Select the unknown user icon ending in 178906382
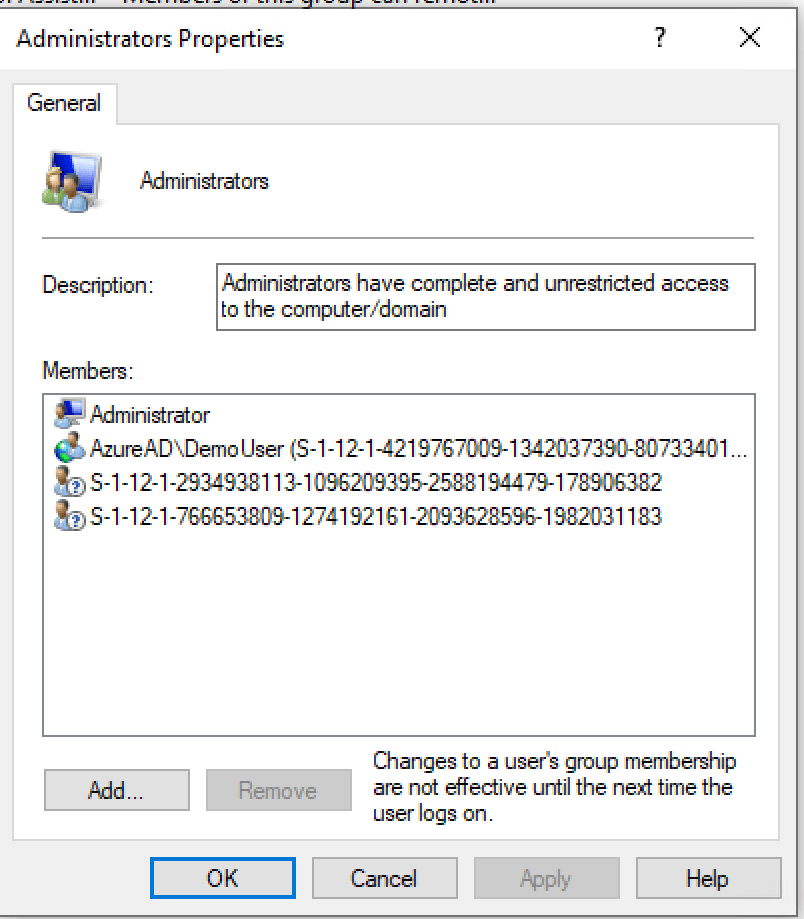 pos(65,485)
